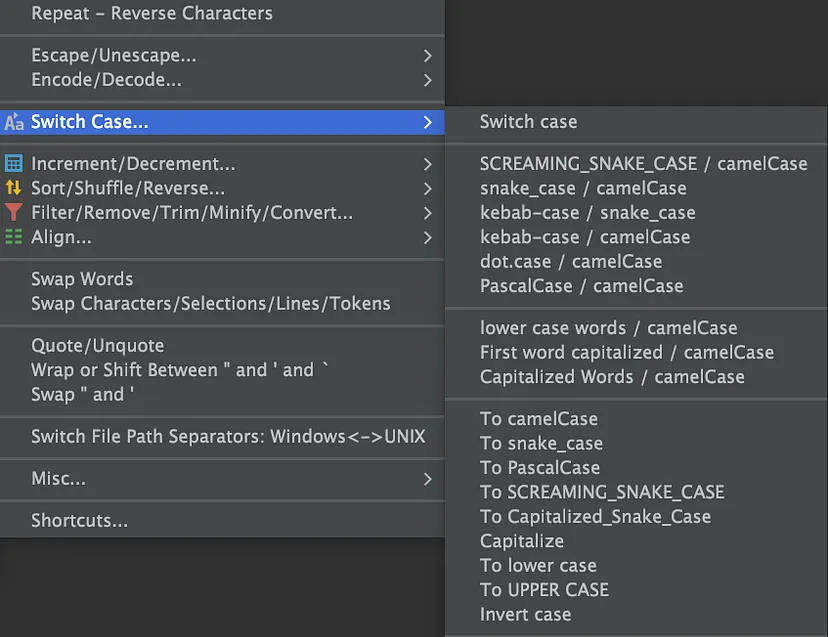Viewport: 828px width, 637px height.
Task: Expand the Encode/Decode submenu chevron
Action: click(427, 79)
